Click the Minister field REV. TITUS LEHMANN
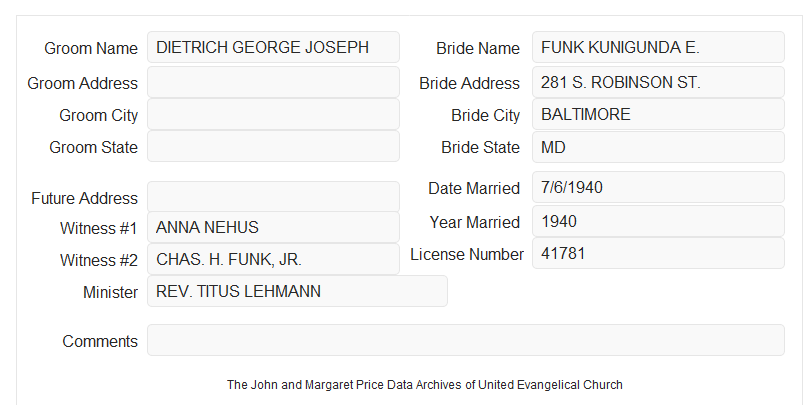This screenshot has width=805, height=405. click(x=297, y=291)
